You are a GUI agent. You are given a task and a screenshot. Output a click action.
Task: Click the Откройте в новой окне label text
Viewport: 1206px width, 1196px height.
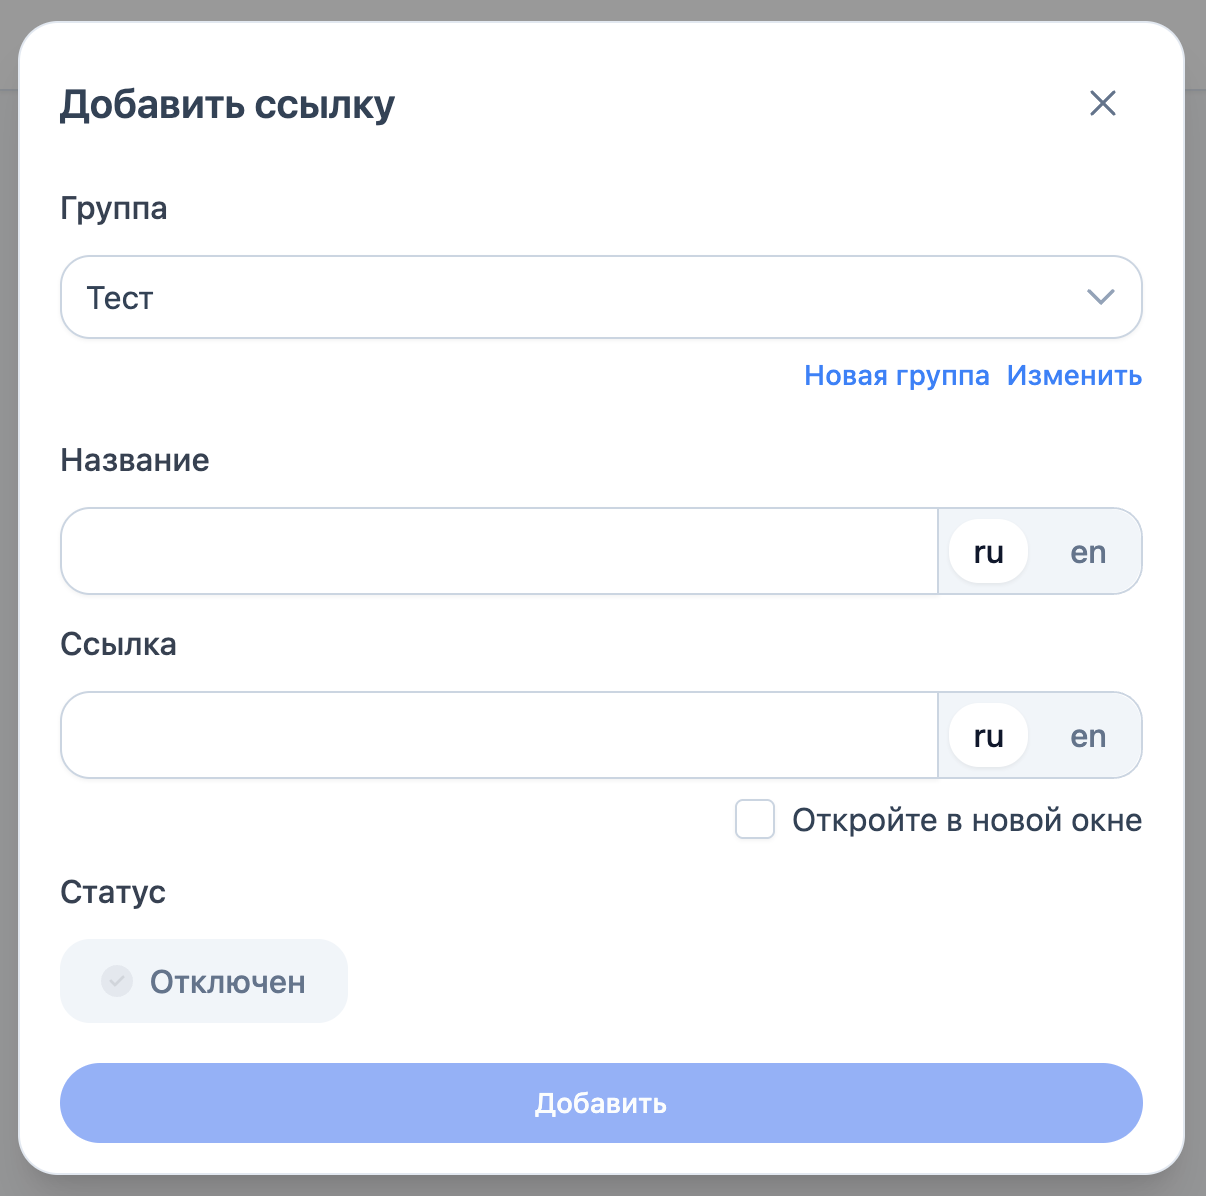click(966, 820)
